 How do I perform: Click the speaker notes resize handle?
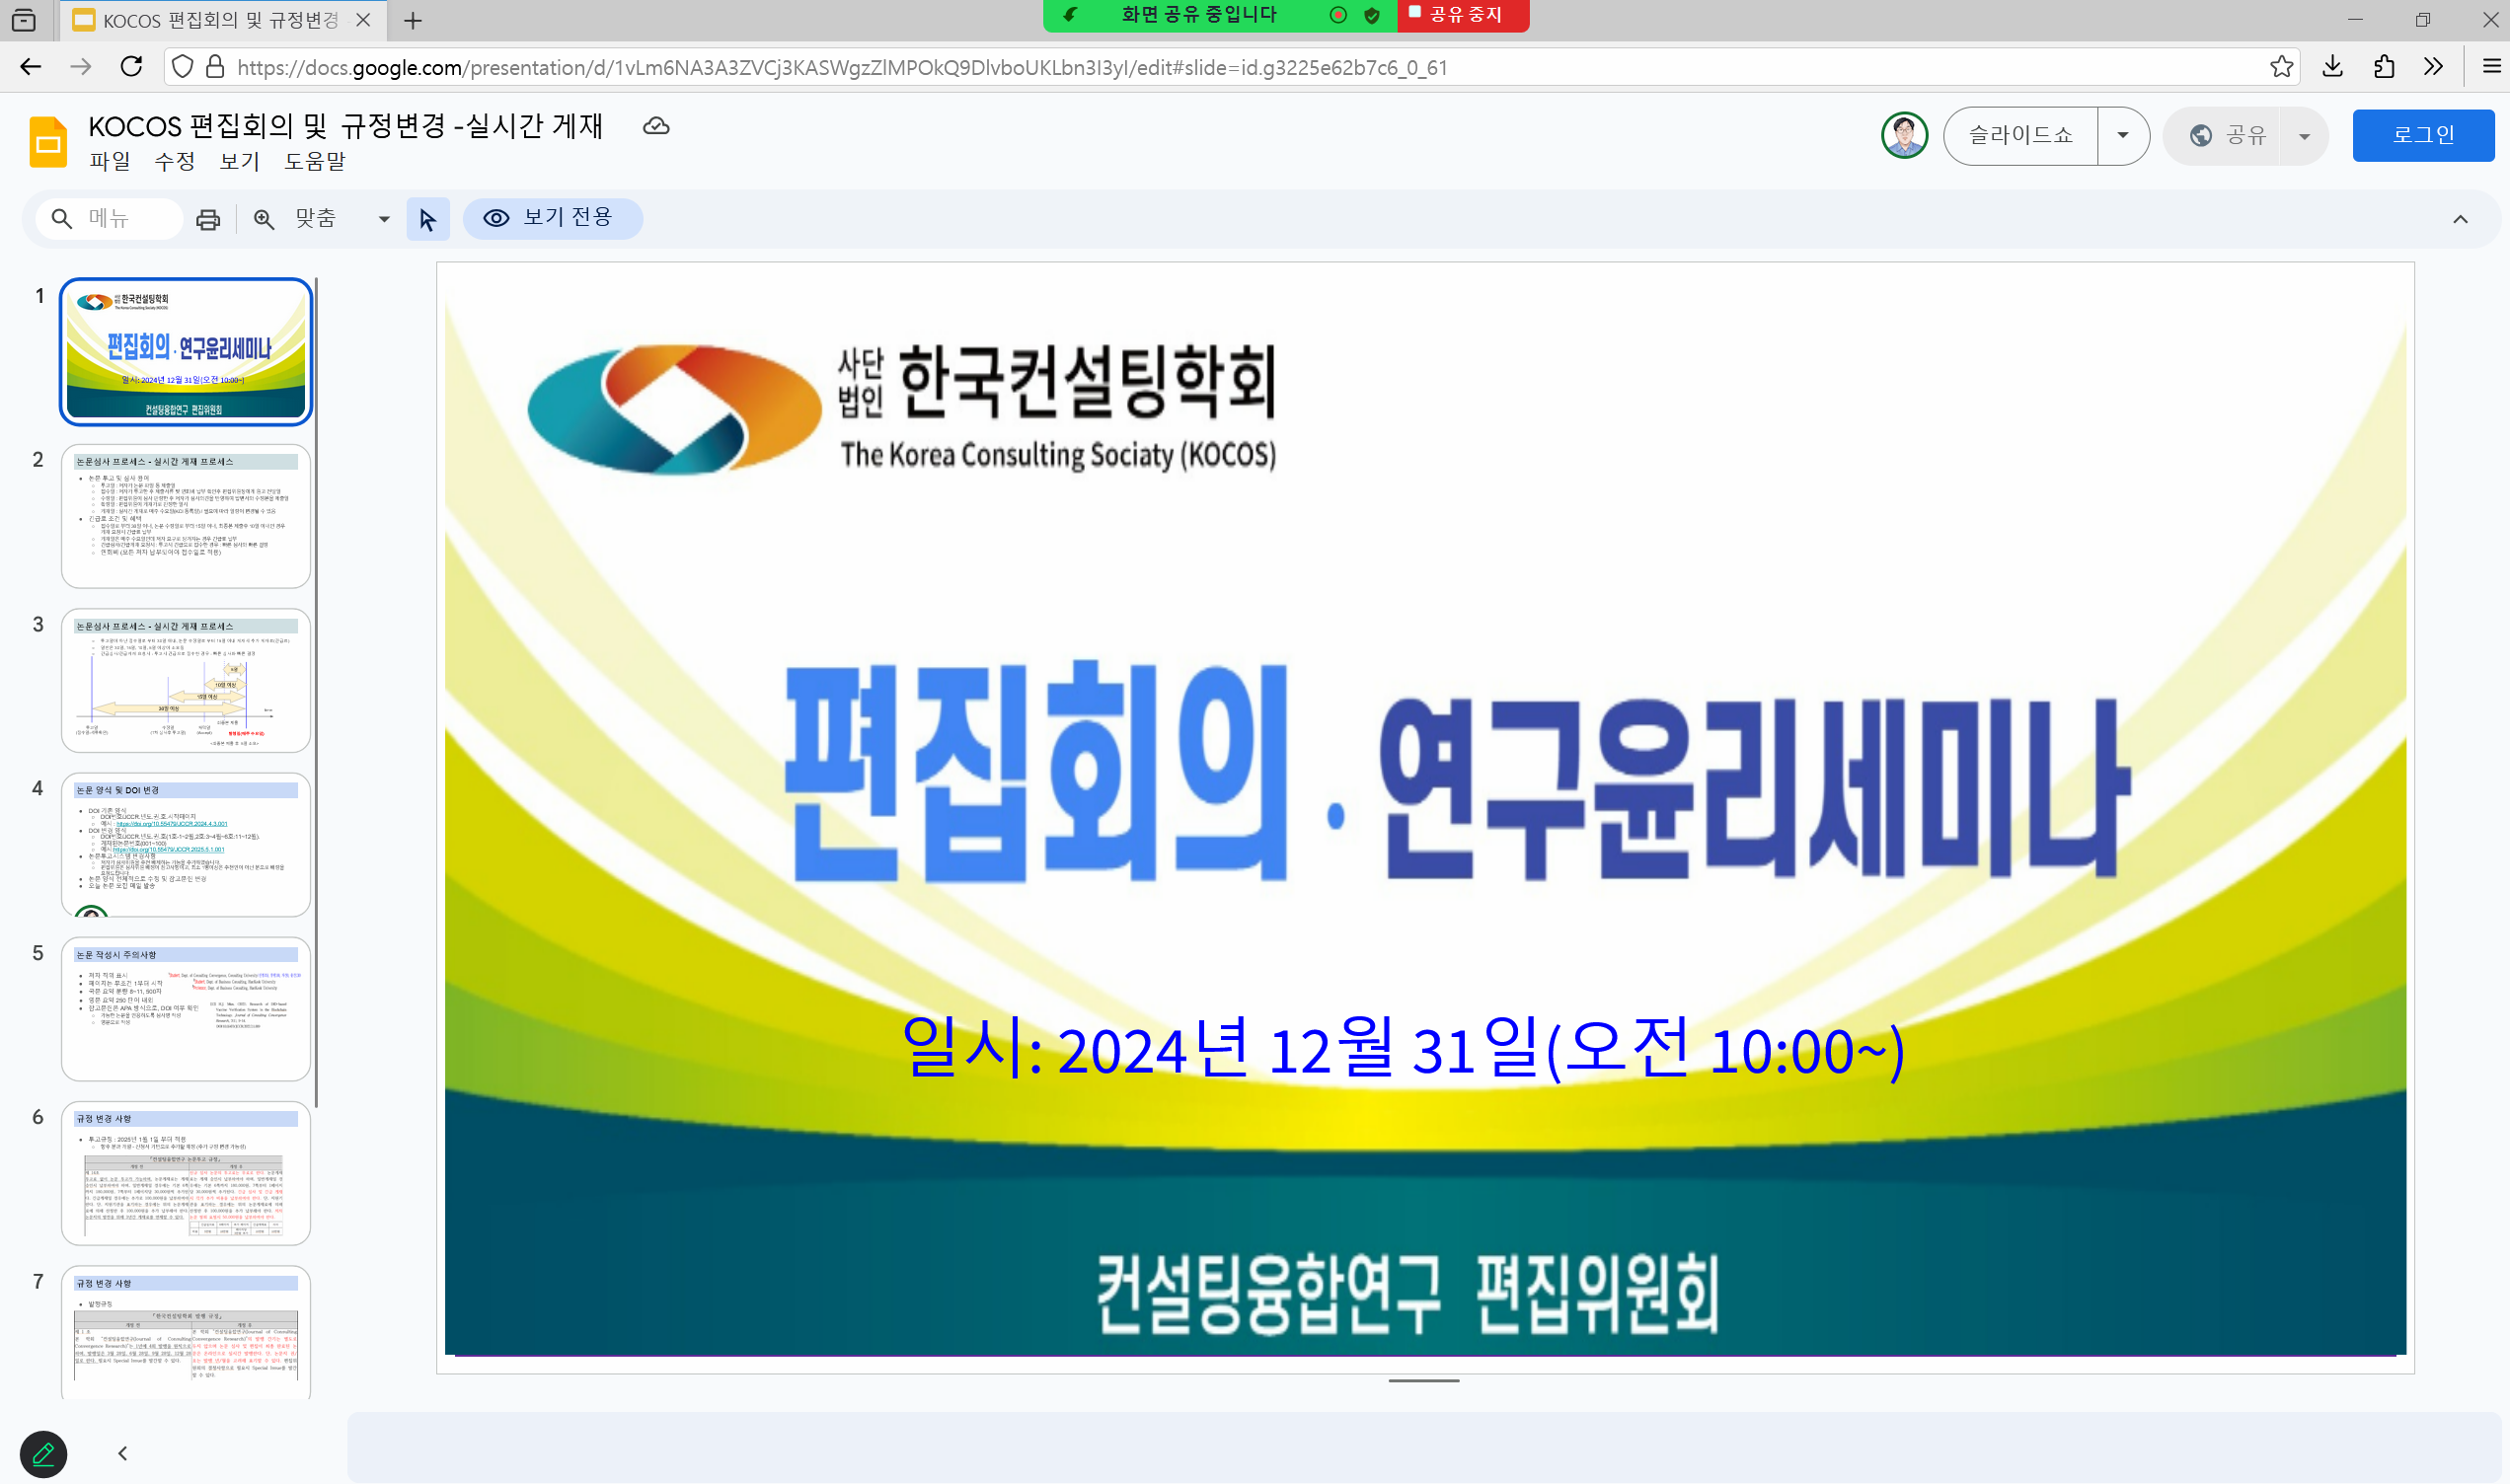pyautogui.click(x=1424, y=1381)
